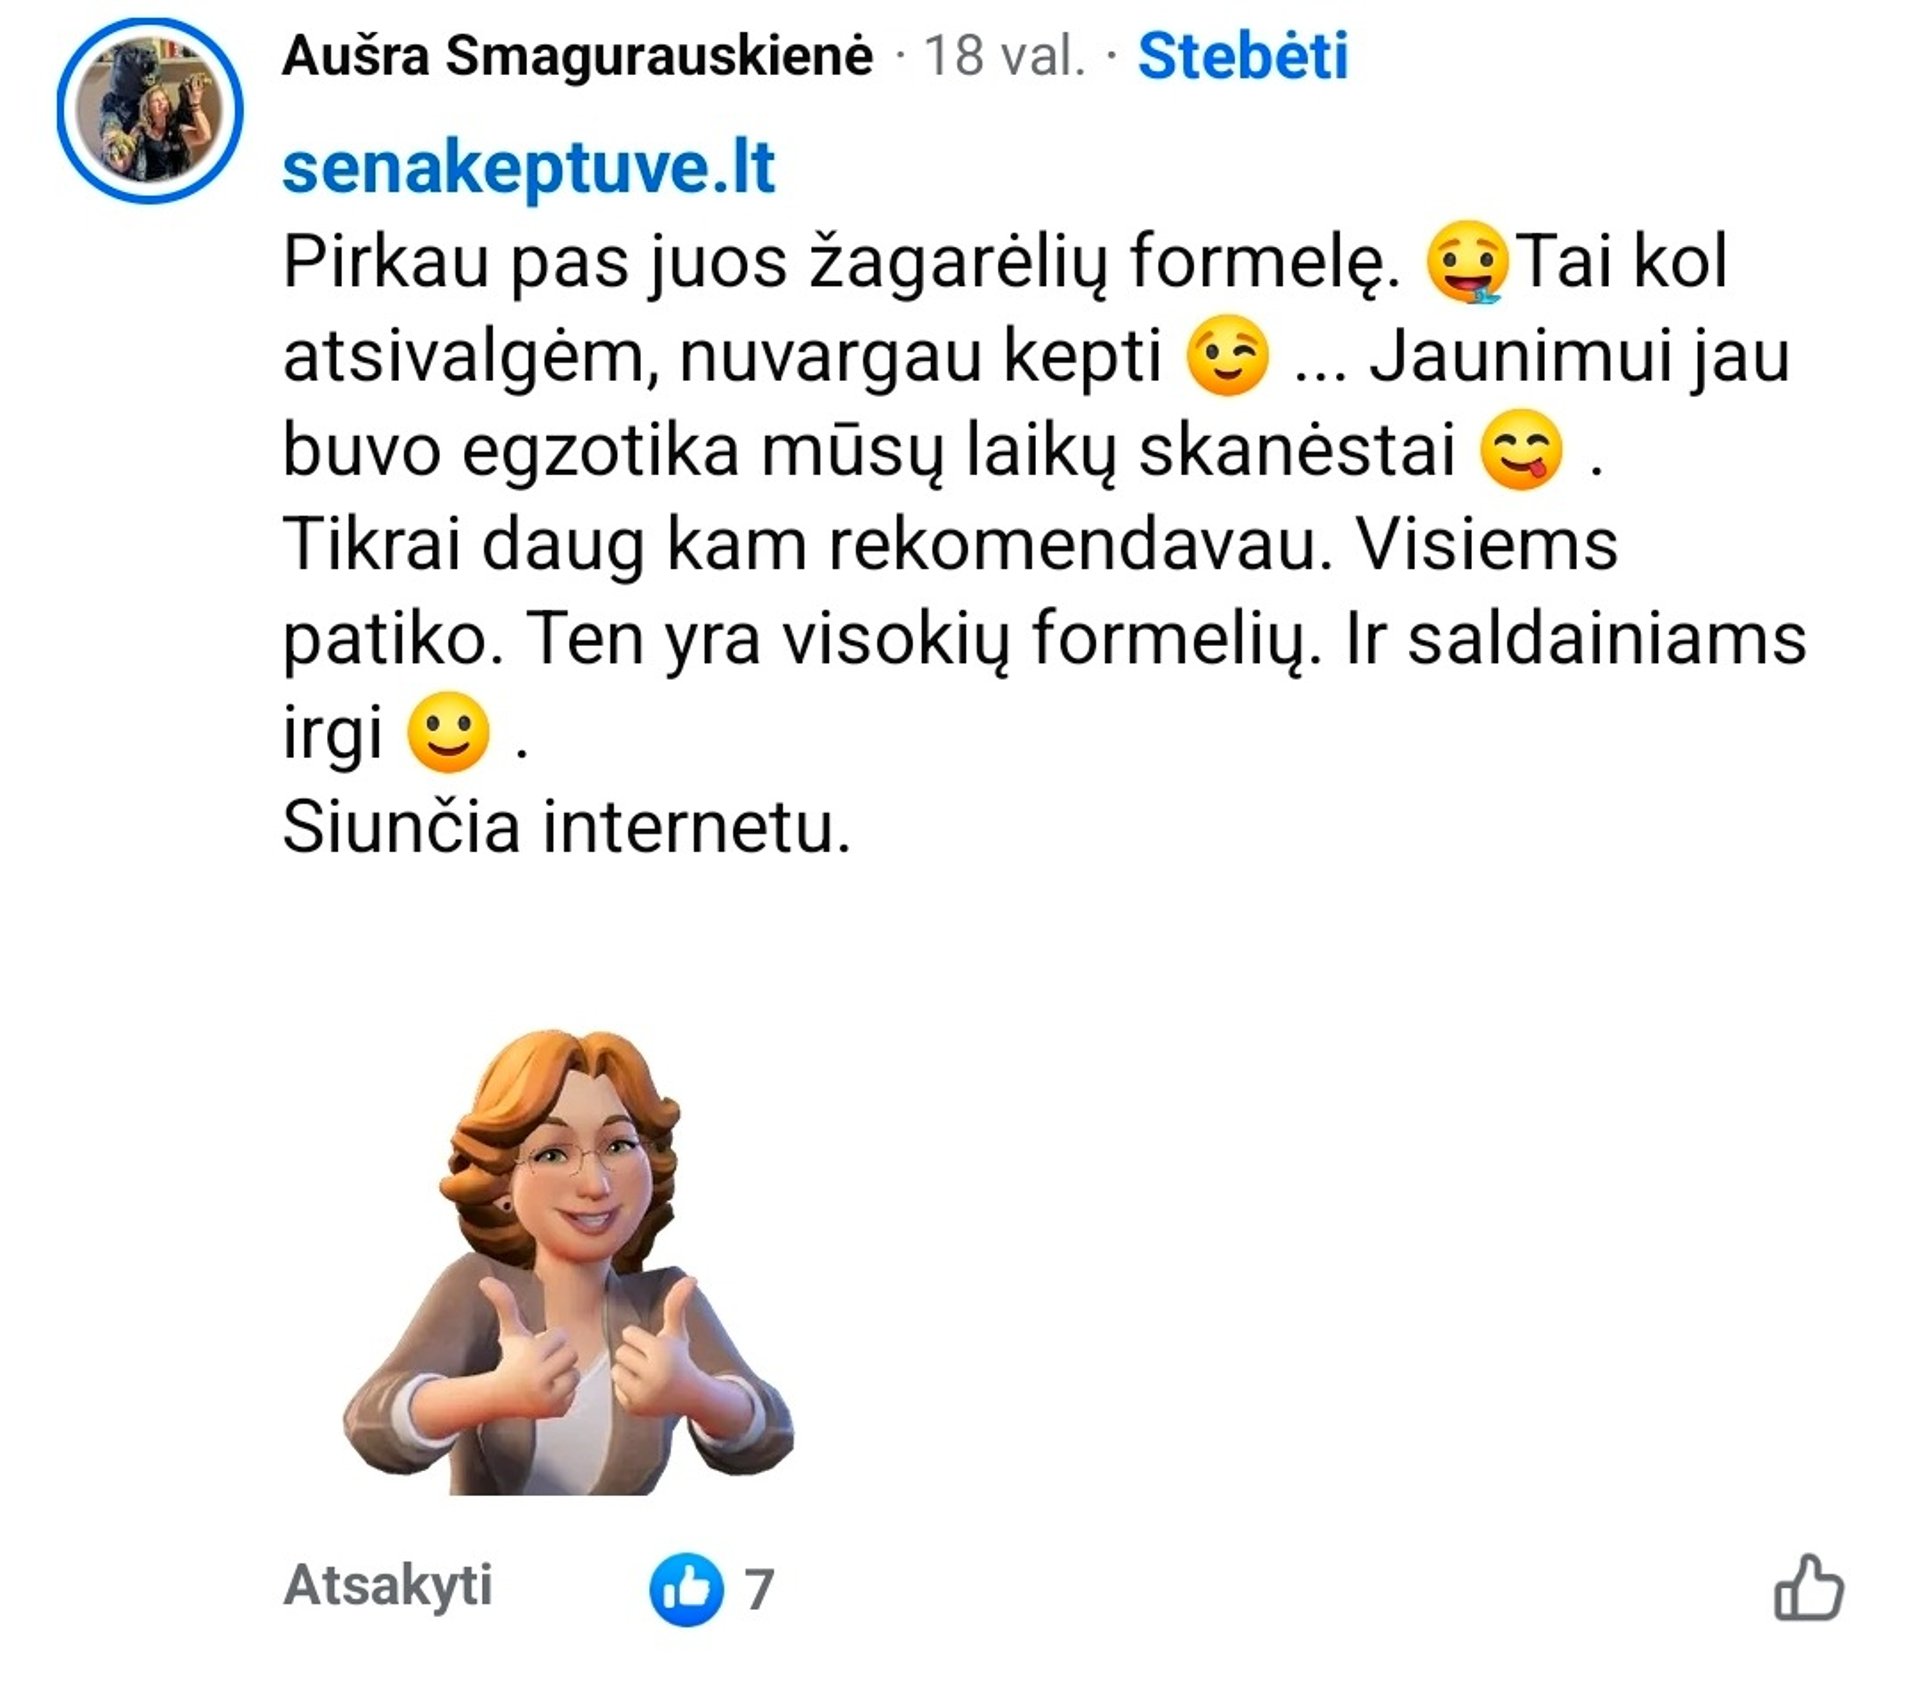1920x1686 pixels.
Task: Tap the phrase Jaunimui jau
Action: pyautogui.click(x=1579, y=357)
